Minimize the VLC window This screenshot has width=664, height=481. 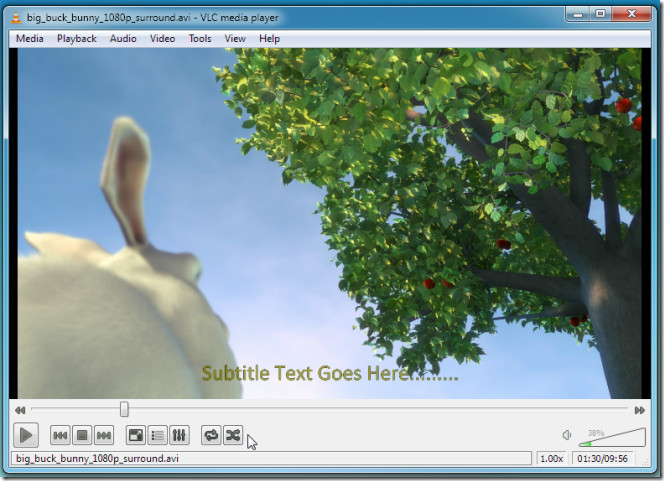(x=578, y=14)
